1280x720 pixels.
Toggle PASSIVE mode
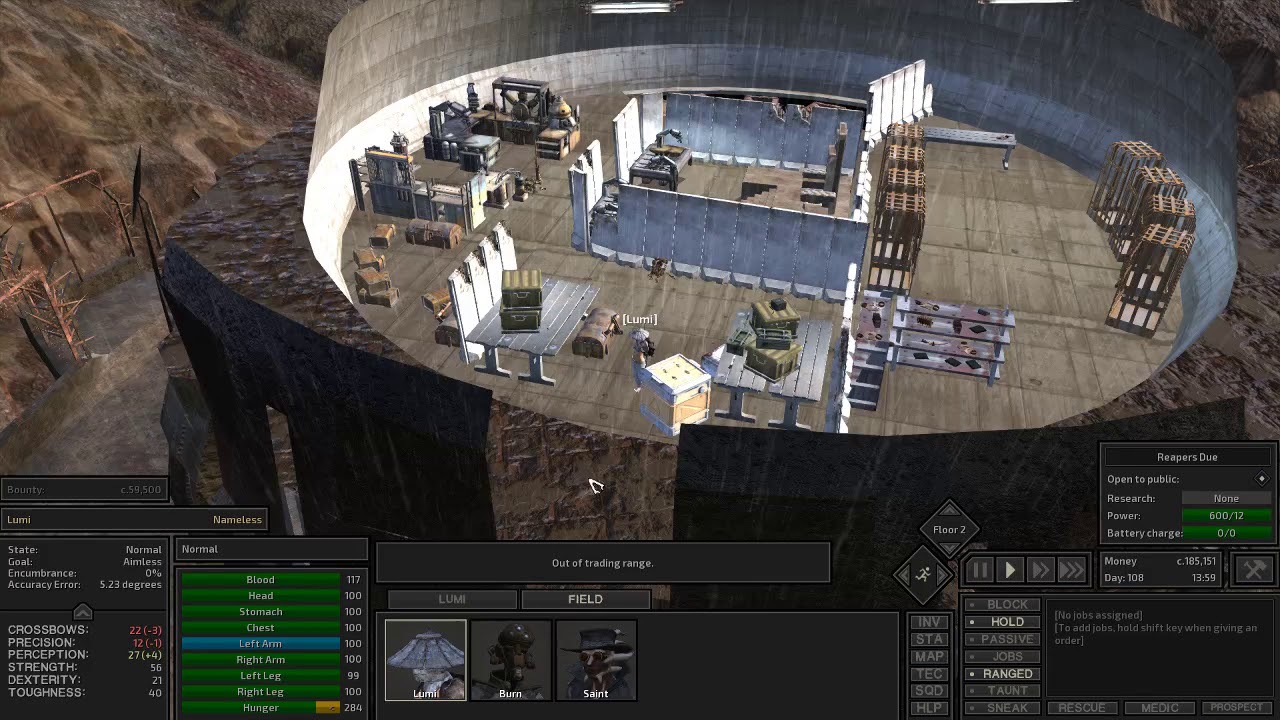pyautogui.click(x=1003, y=639)
